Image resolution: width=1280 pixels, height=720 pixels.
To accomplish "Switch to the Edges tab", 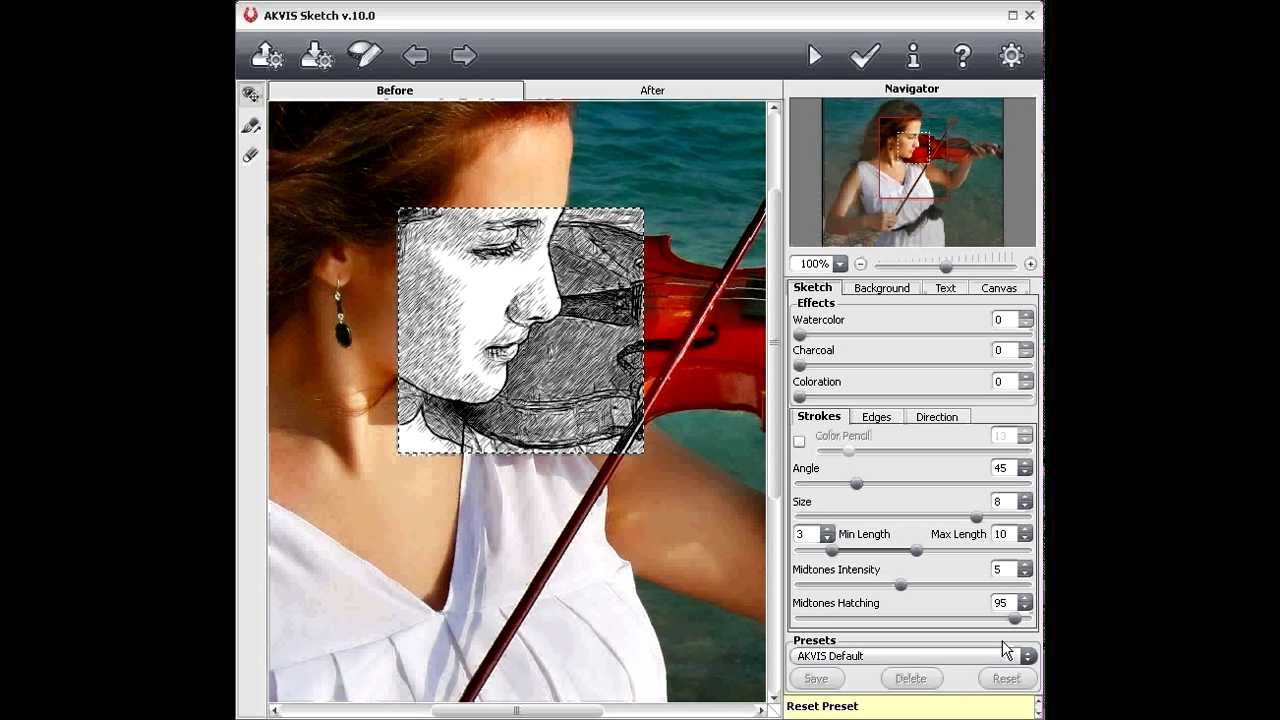I will click(x=876, y=417).
